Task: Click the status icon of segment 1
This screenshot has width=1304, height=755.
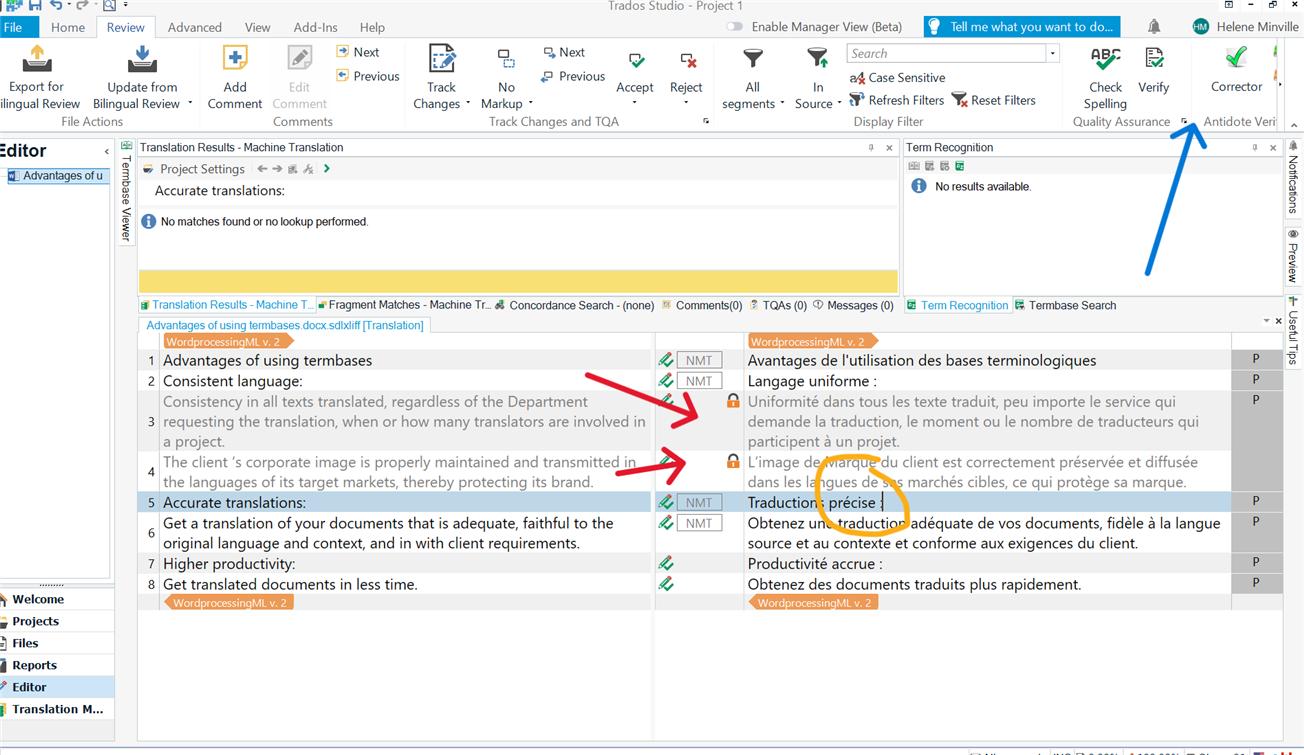Action: click(666, 360)
